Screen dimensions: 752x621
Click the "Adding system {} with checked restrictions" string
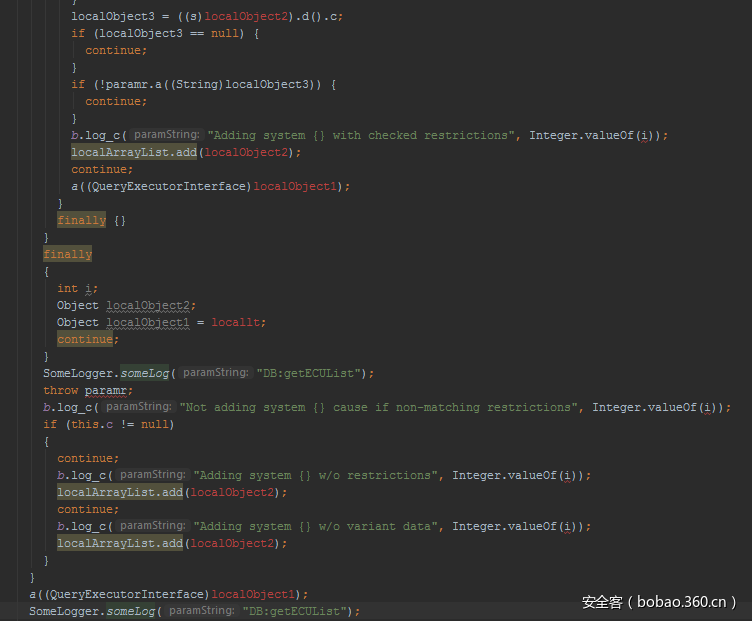tap(358, 135)
